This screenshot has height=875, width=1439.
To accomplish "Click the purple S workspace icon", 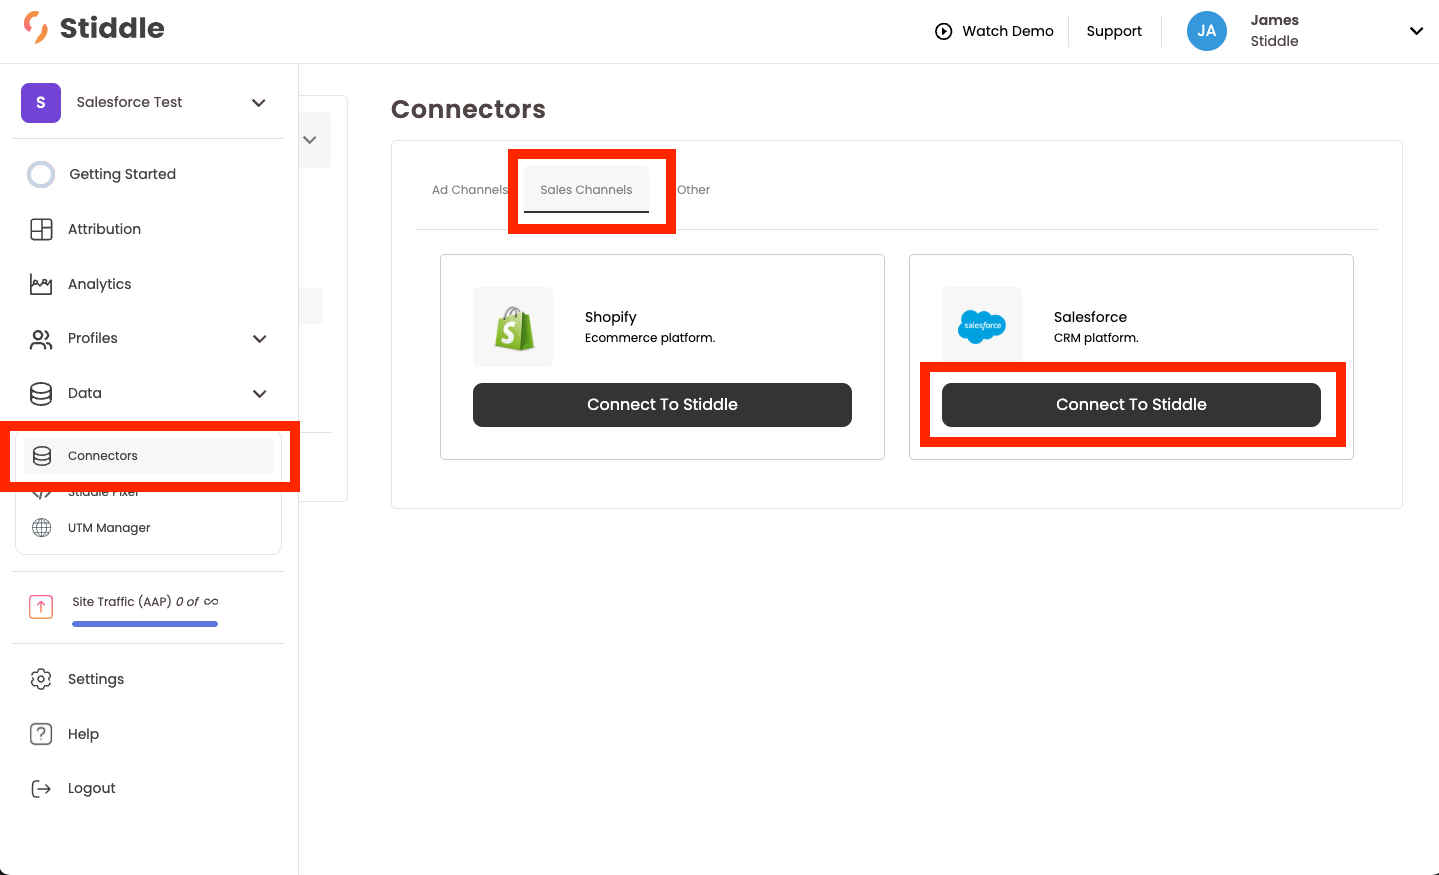I will coord(41,102).
